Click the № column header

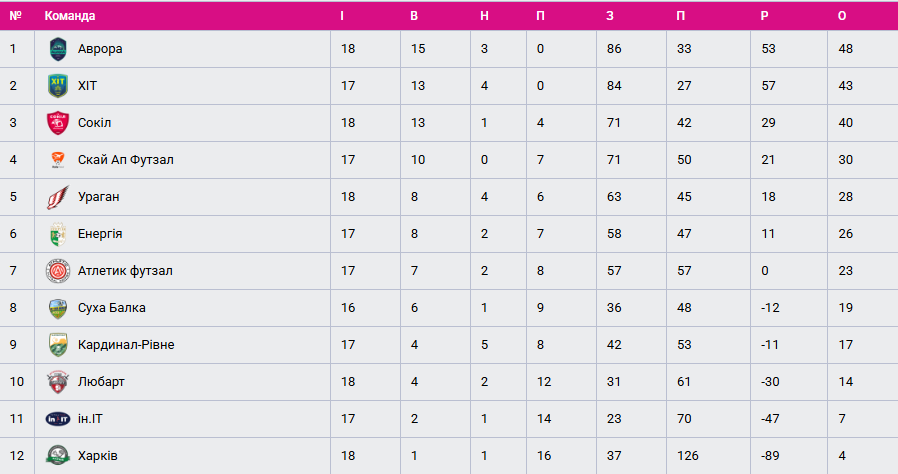16,16
